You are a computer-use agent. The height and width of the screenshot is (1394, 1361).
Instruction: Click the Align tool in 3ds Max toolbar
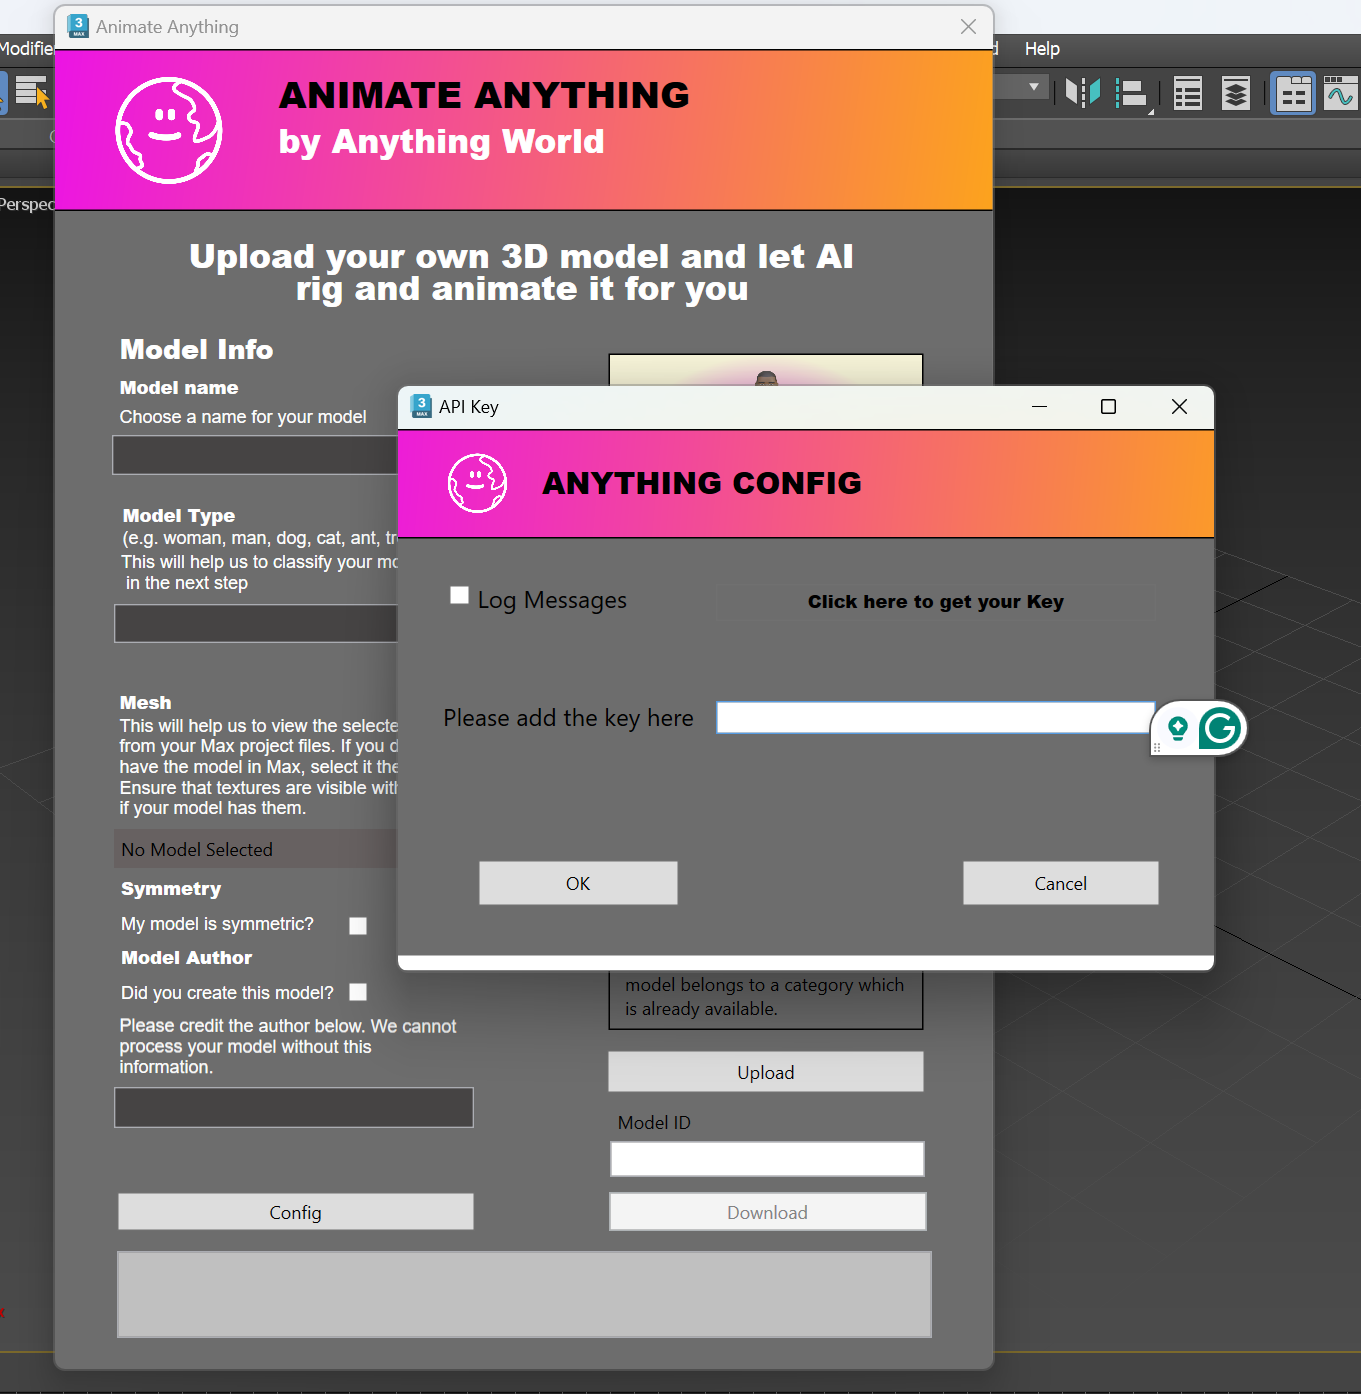tap(1133, 94)
